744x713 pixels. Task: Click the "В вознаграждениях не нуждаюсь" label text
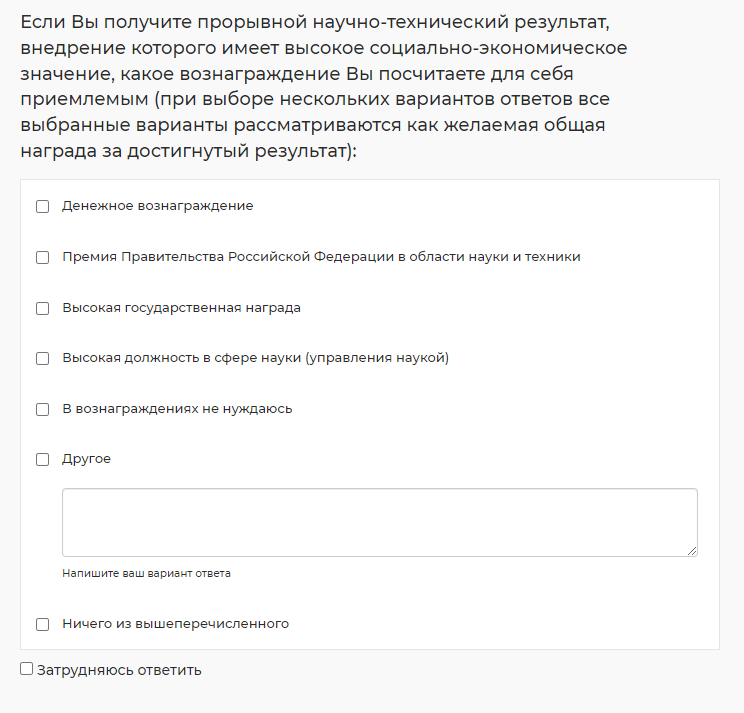[177, 409]
